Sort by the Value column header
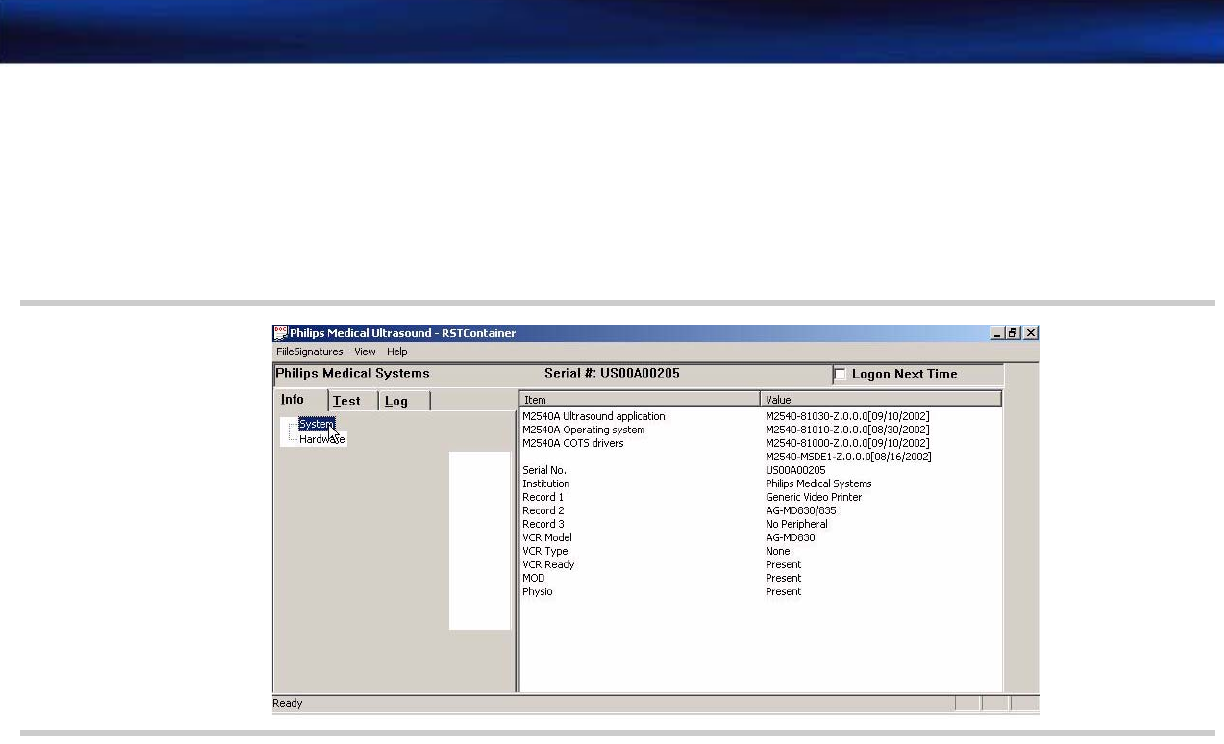1224x744 pixels. [881, 399]
